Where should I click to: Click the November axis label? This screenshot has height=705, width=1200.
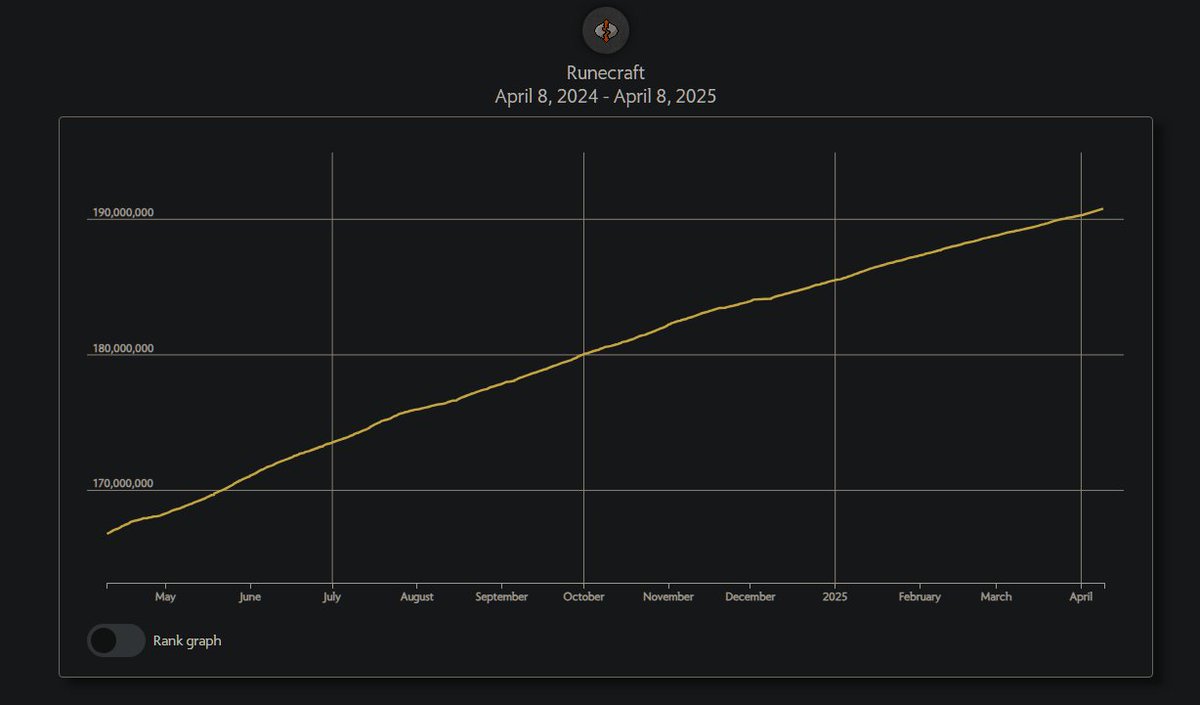pyautogui.click(x=668, y=597)
